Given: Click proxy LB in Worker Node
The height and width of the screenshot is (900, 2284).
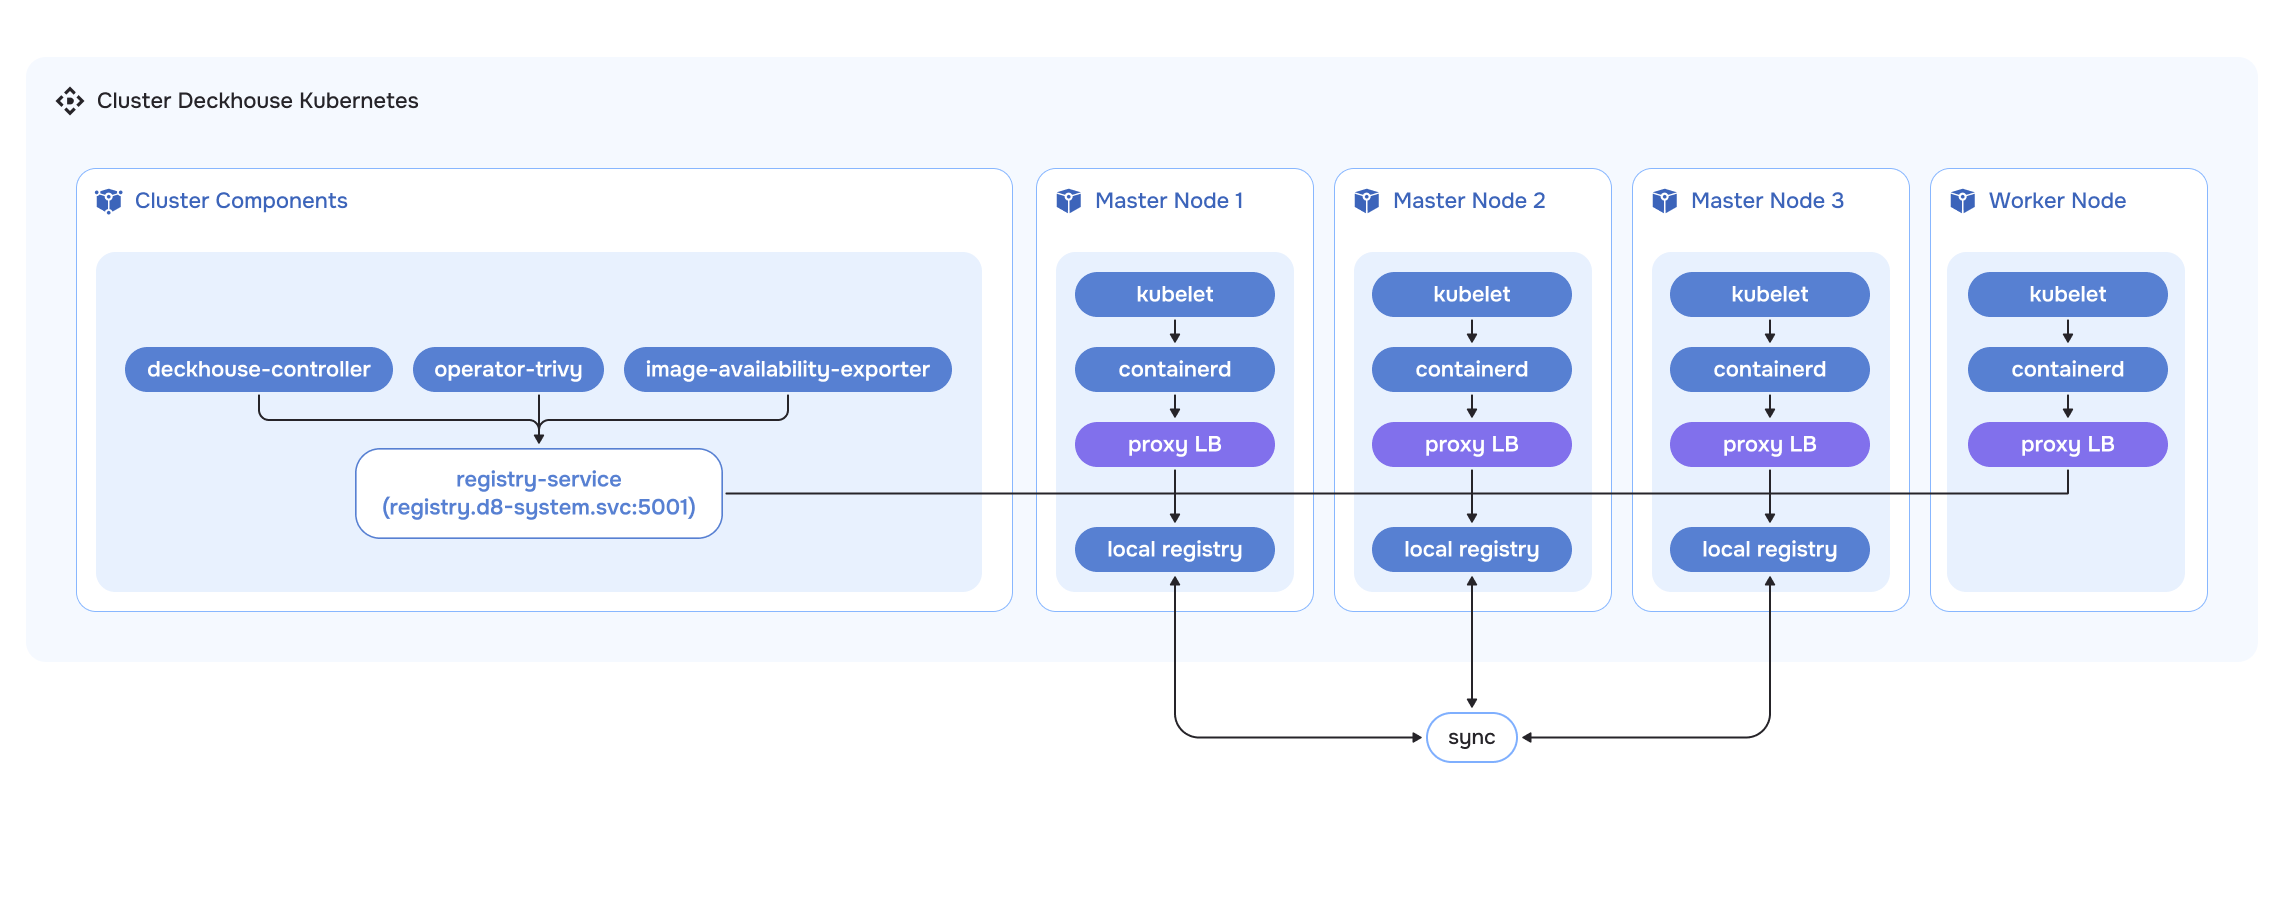Looking at the screenshot, I should 2067,445.
